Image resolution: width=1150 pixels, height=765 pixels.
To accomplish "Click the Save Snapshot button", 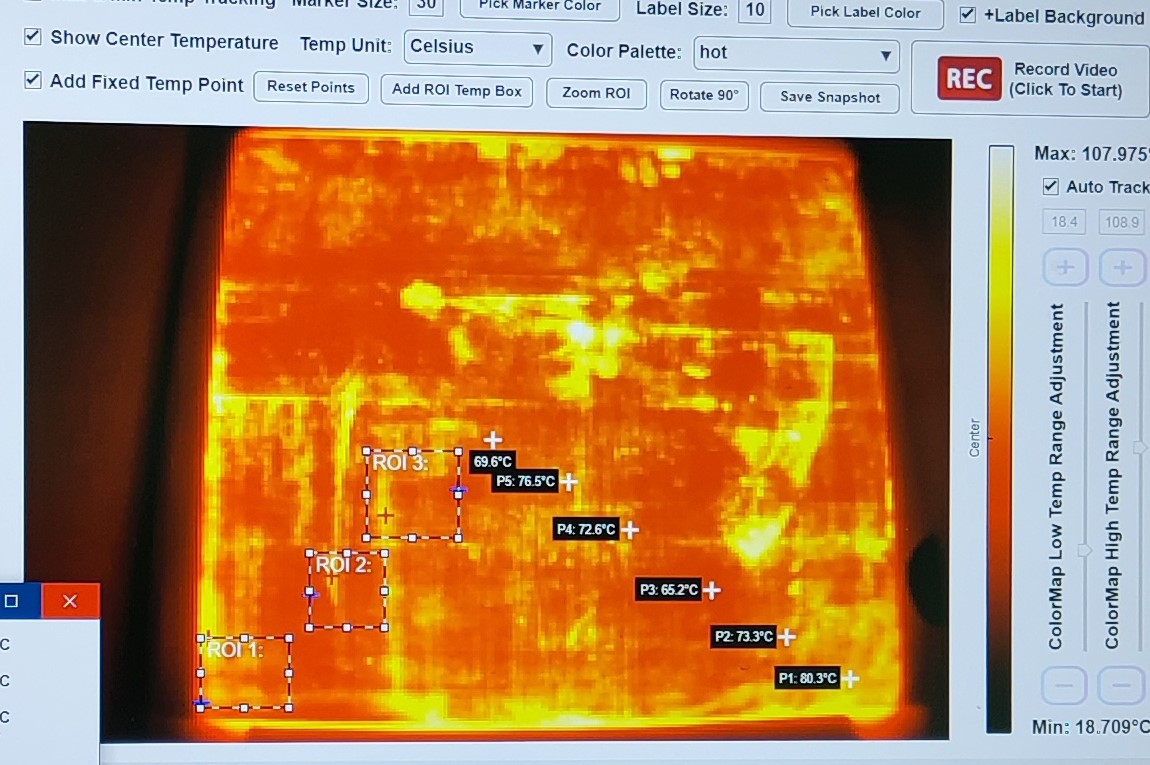I will click(x=829, y=98).
